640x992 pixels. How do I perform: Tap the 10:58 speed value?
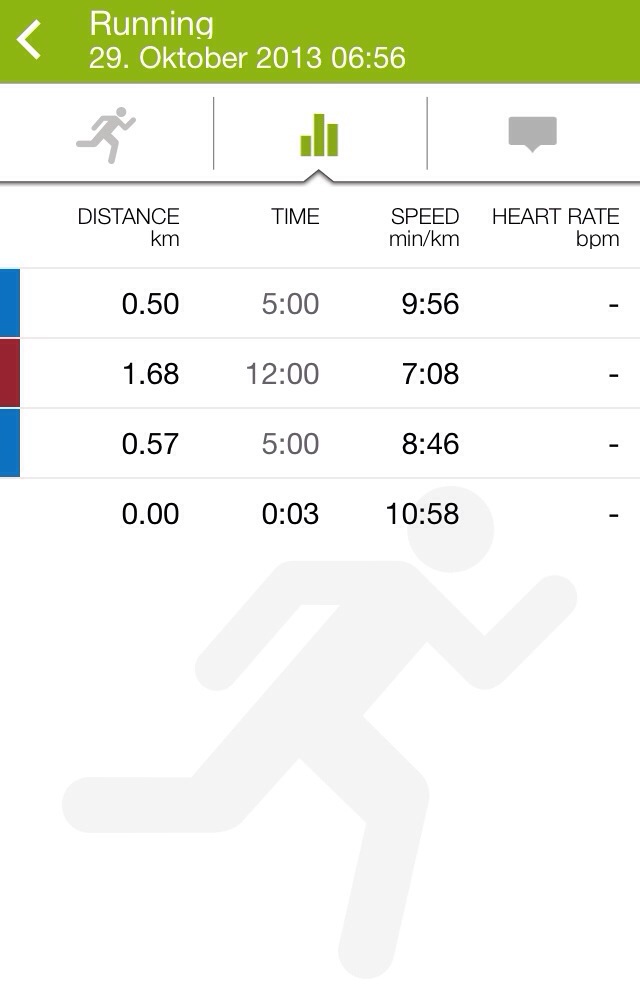coord(422,514)
